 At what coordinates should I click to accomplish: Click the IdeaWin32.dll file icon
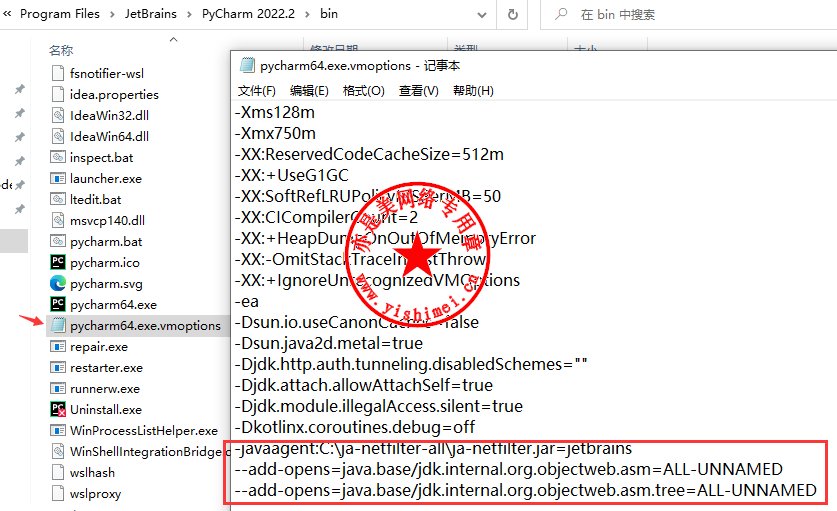[58, 115]
